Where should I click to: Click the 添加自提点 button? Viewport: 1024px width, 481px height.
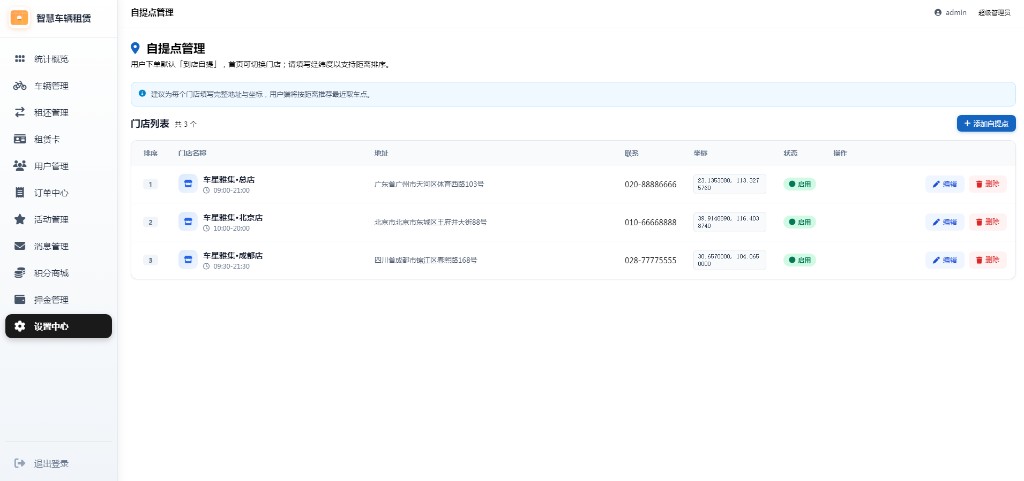pos(986,123)
